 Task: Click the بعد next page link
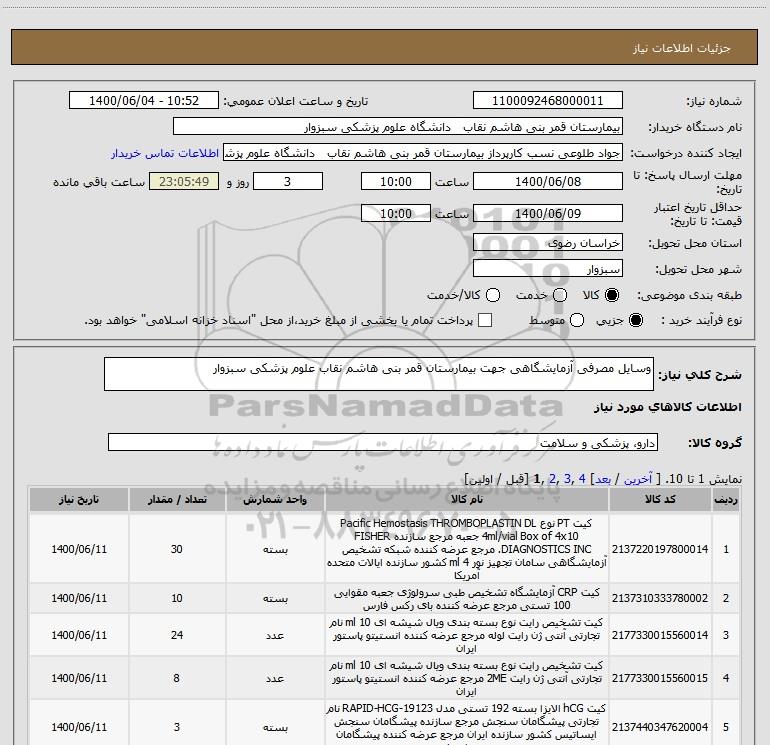603,479
